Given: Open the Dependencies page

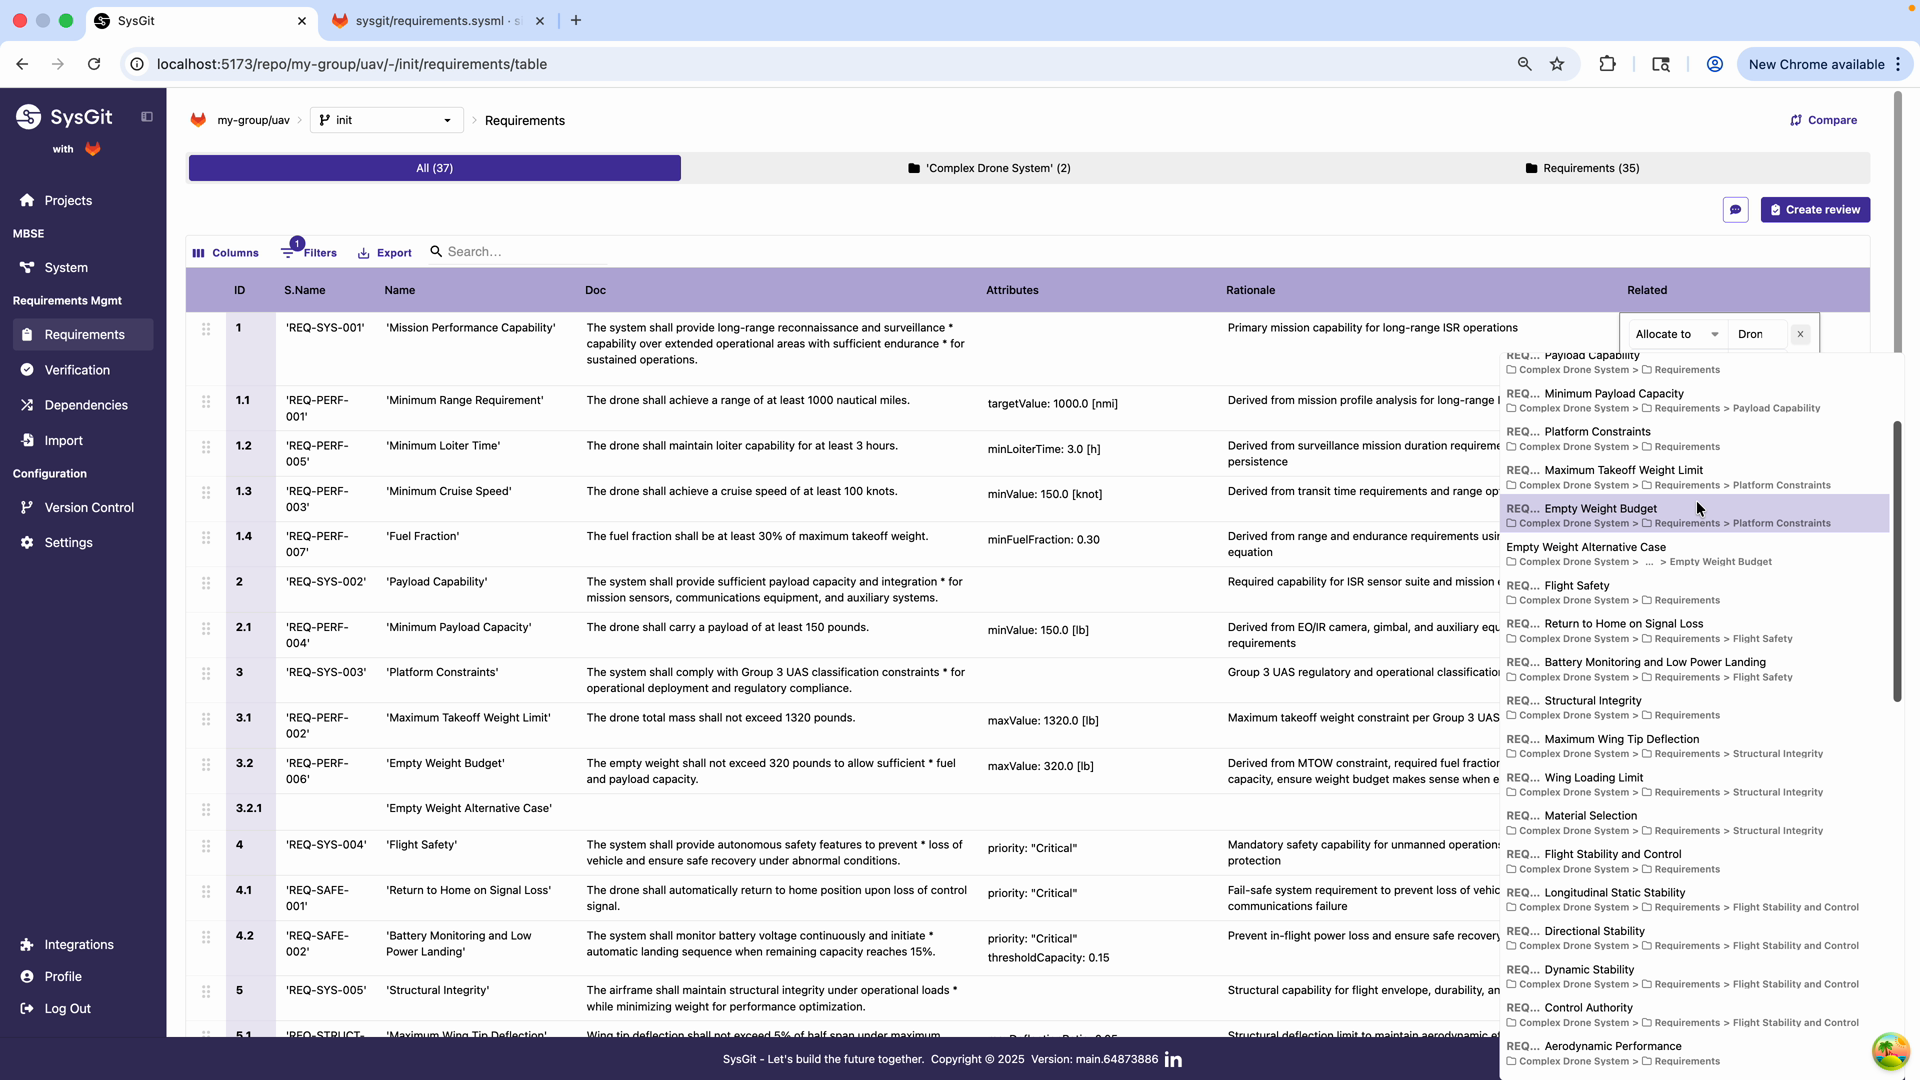Looking at the screenshot, I should (x=85, y=405).
